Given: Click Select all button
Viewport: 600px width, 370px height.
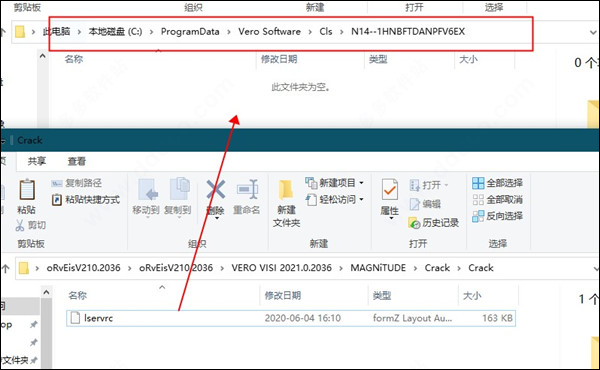Looking at the screenshot, I should pyautogui.click(x=497, y=183).
